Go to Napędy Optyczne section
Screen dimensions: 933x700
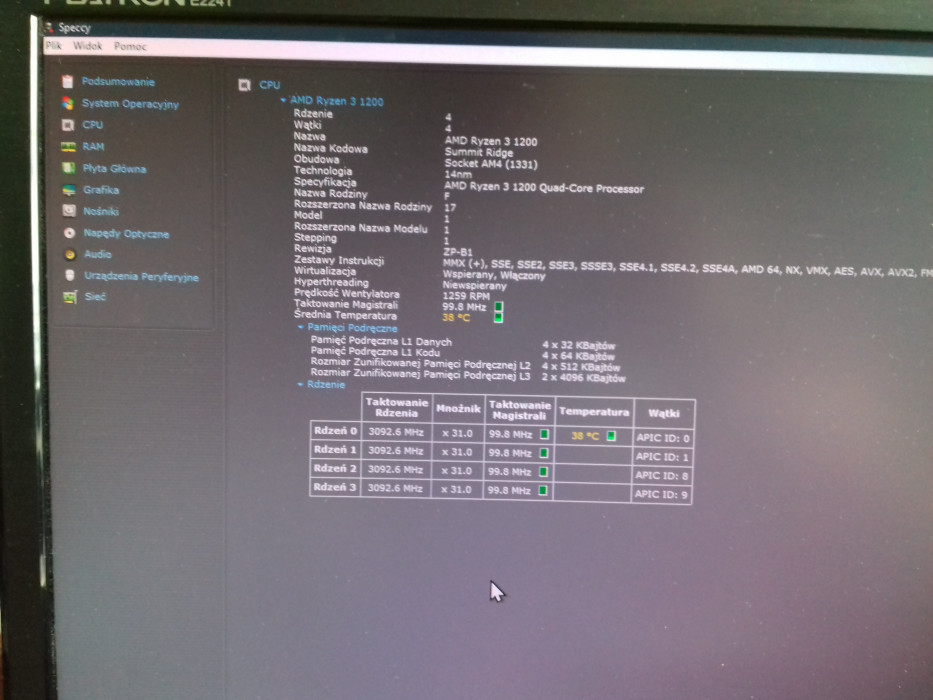[126, 233]
